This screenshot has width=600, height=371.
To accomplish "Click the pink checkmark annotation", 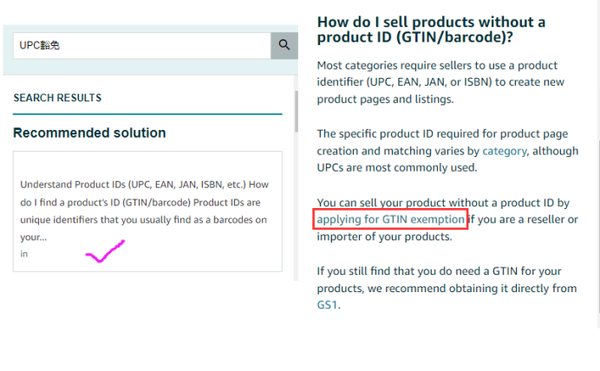I will [x=105, y=251].
